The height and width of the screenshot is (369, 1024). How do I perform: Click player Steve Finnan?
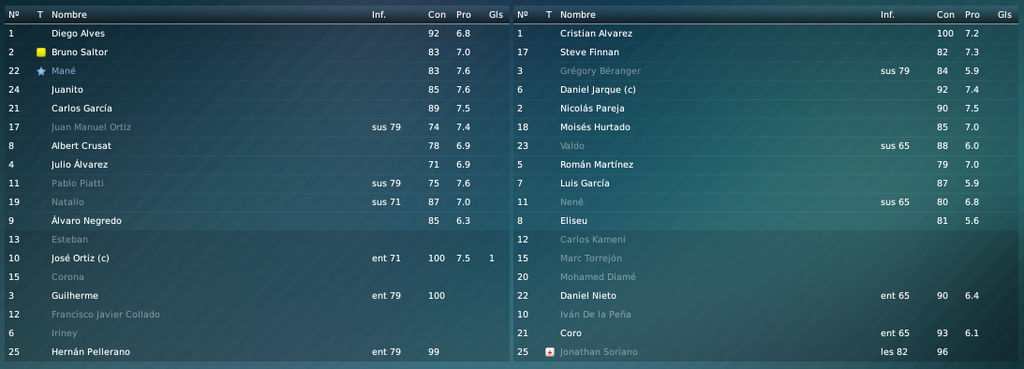590,52
